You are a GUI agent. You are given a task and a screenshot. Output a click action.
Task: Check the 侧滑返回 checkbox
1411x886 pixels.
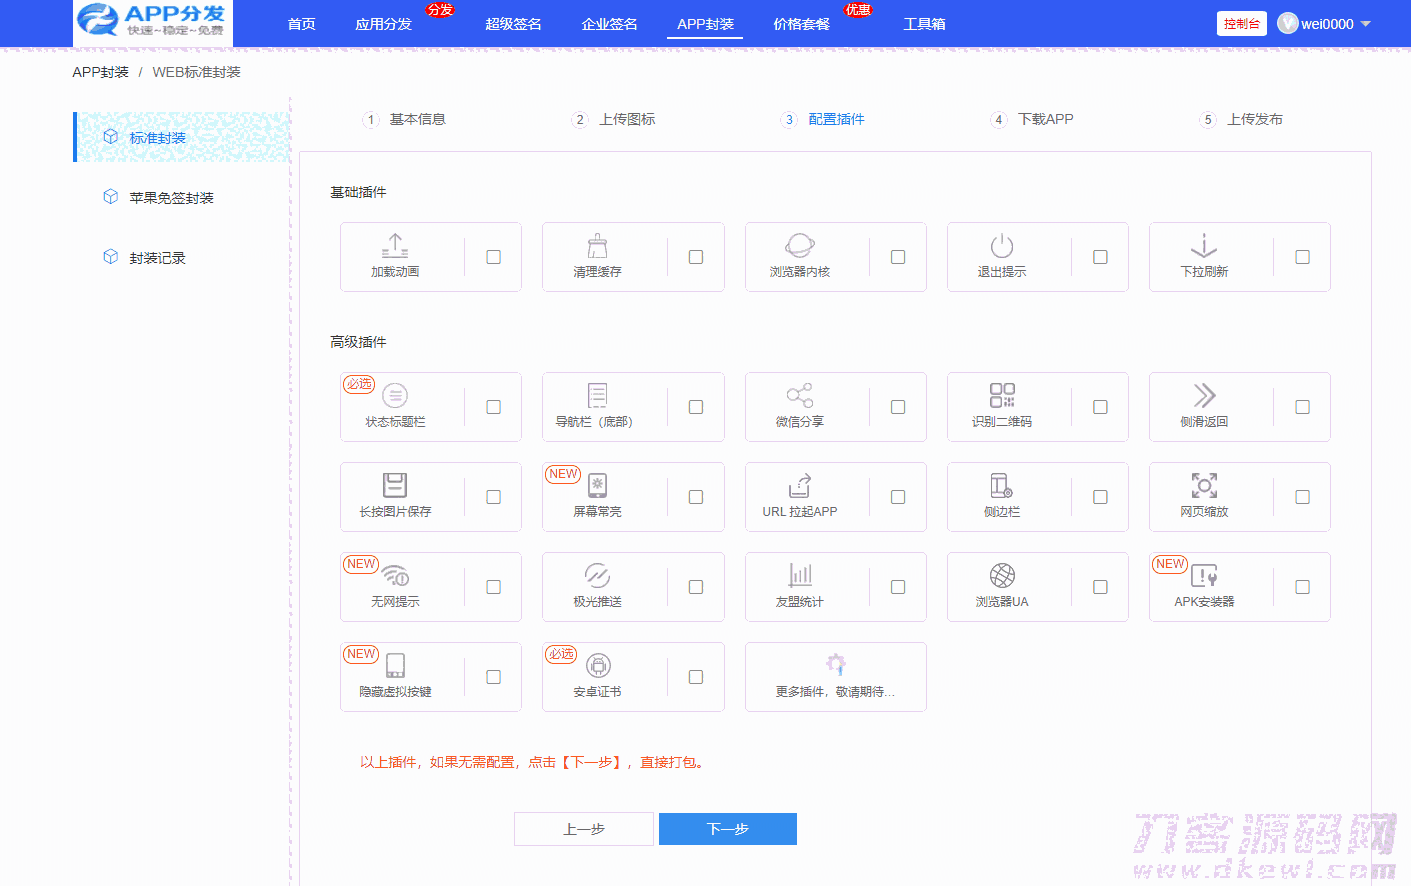pyautogui.click(x=1302, y=407)
